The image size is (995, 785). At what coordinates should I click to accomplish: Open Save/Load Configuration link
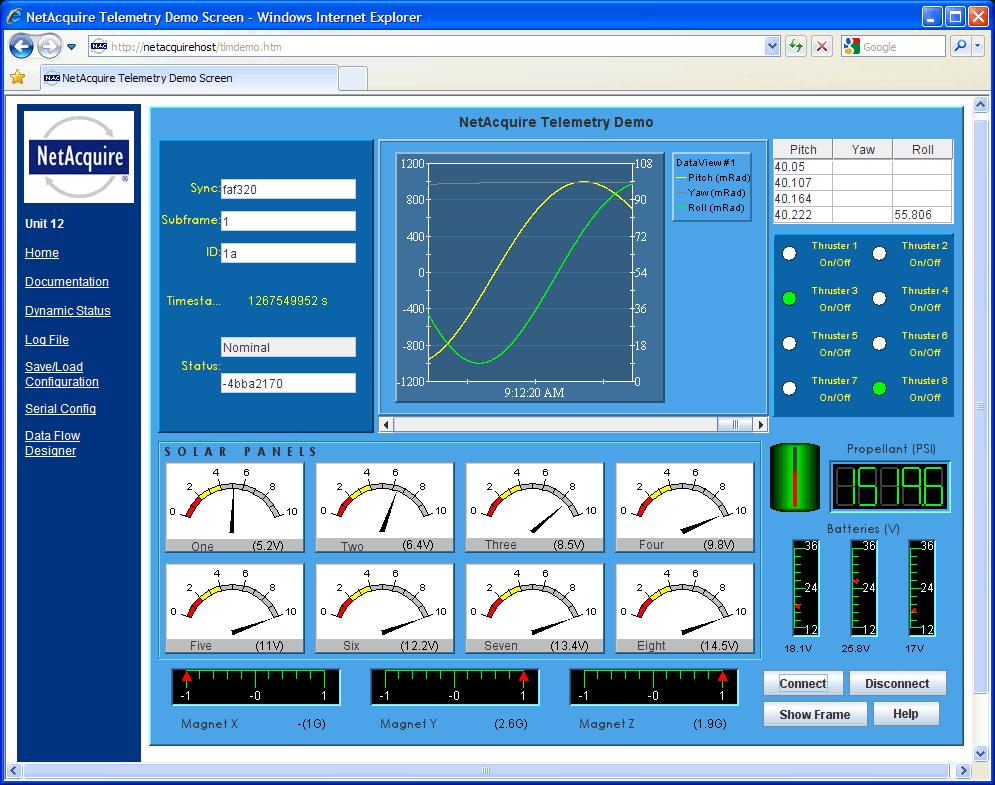pyautogui.click(x=62, y=374)
